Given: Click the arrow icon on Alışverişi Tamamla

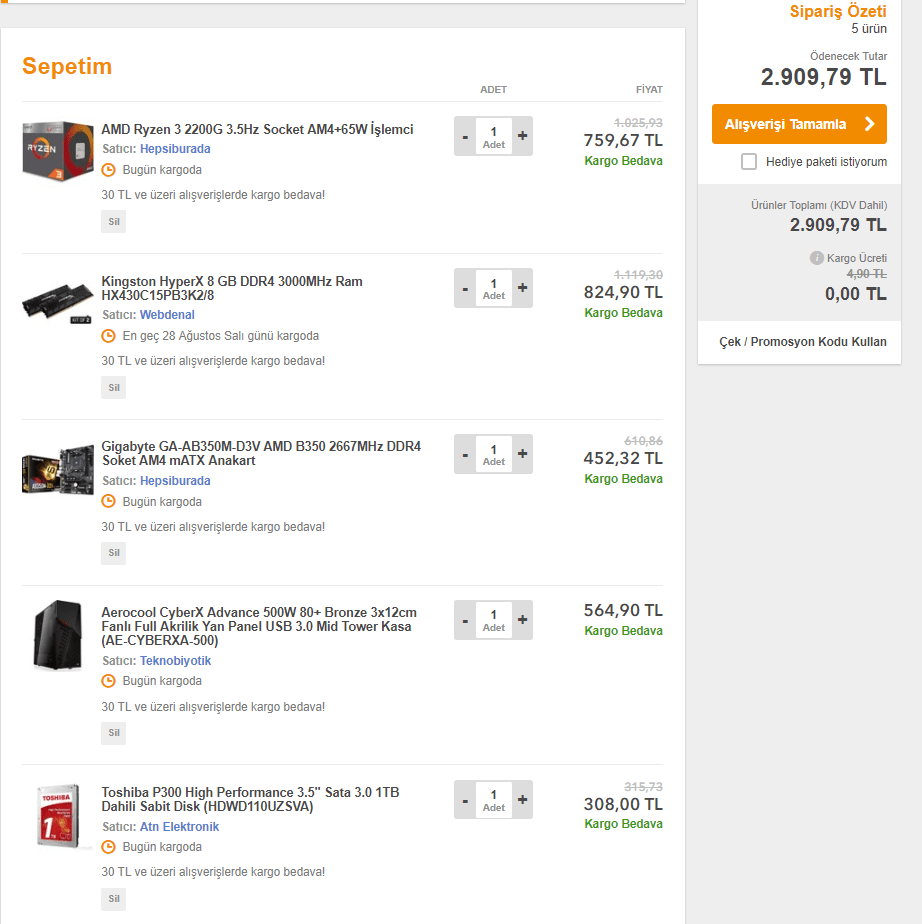Looking at the screenshot, I should (869, 124).
